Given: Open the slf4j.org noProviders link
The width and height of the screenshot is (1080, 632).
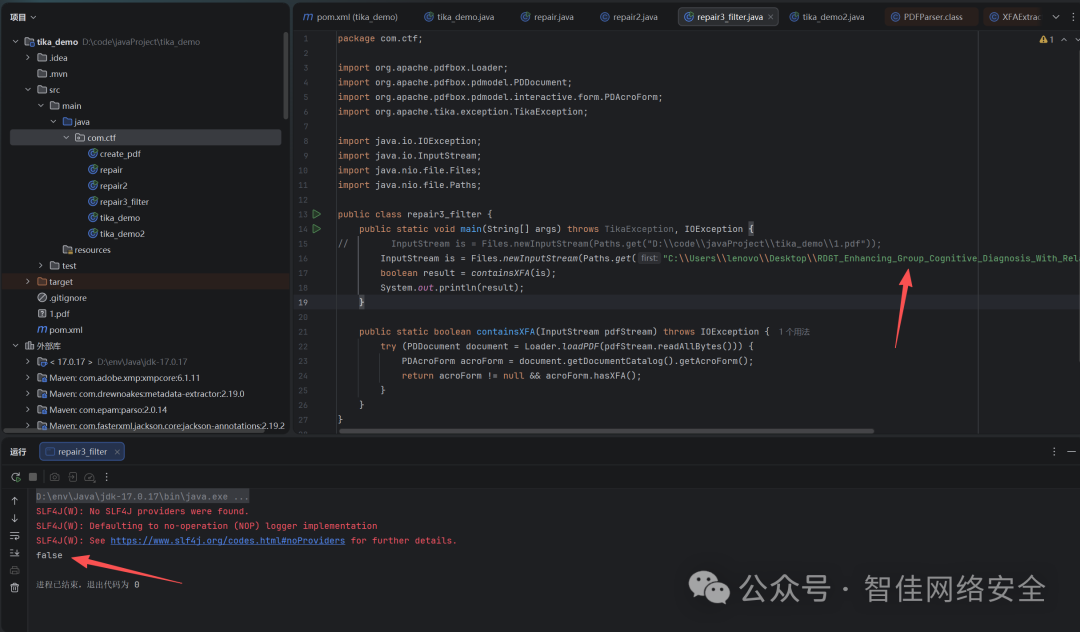Looking at the screenshot, I should pos(227,540).
